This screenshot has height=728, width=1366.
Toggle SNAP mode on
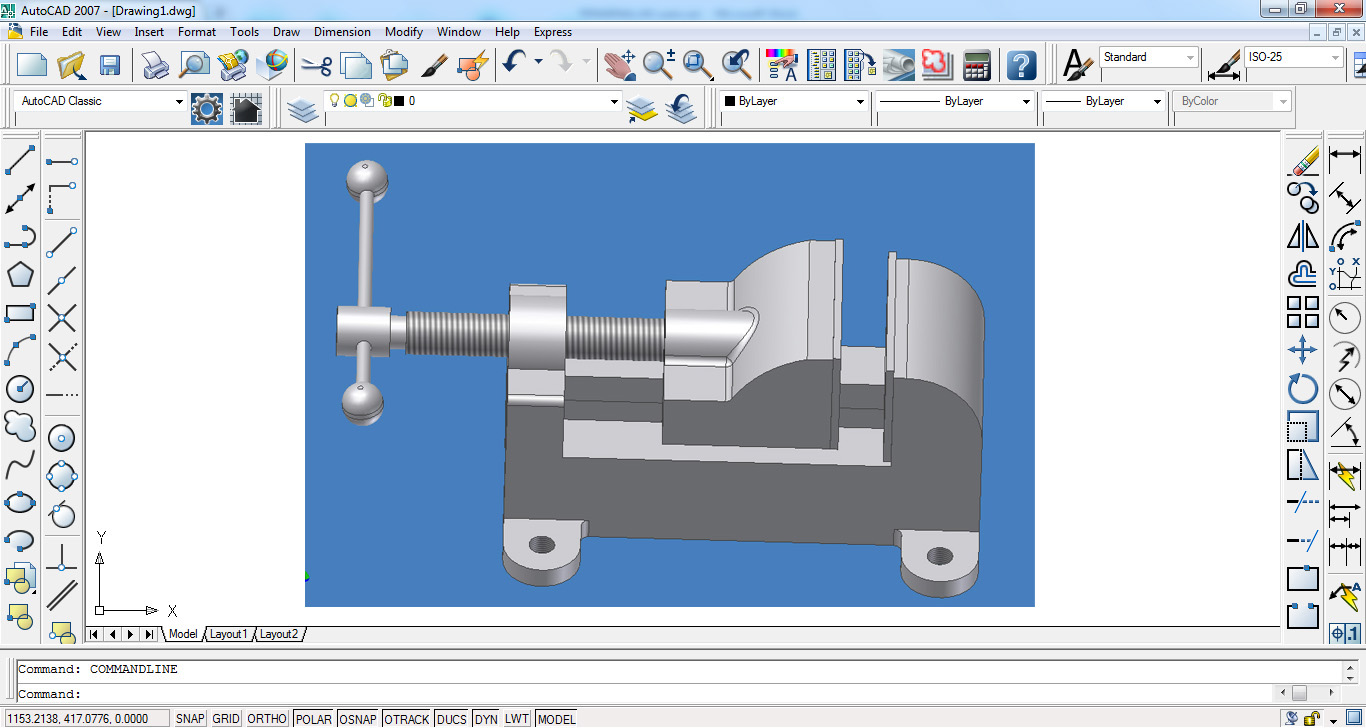click(x=189, y=718)
